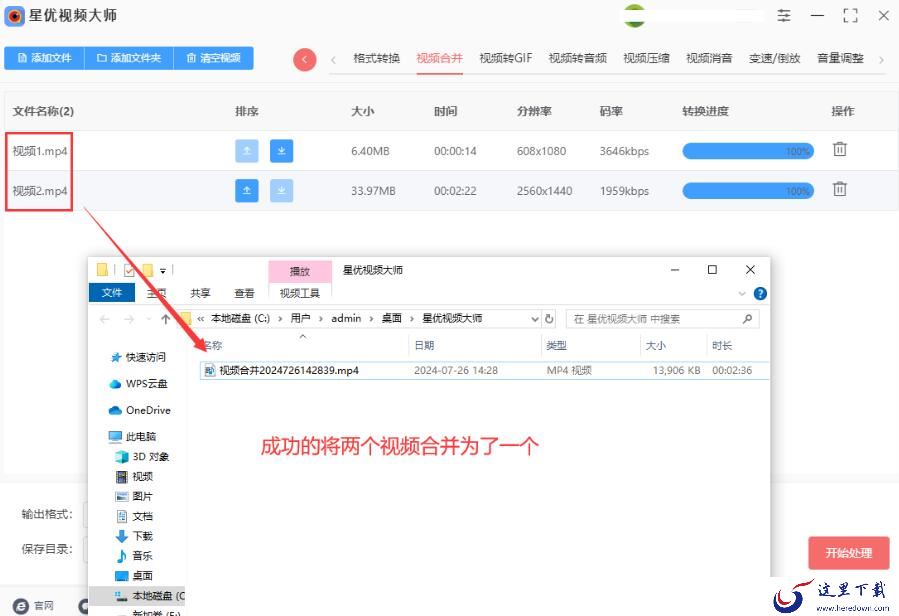Expand the Explorer ribbon with the chevron

click(x=742, y=294)
